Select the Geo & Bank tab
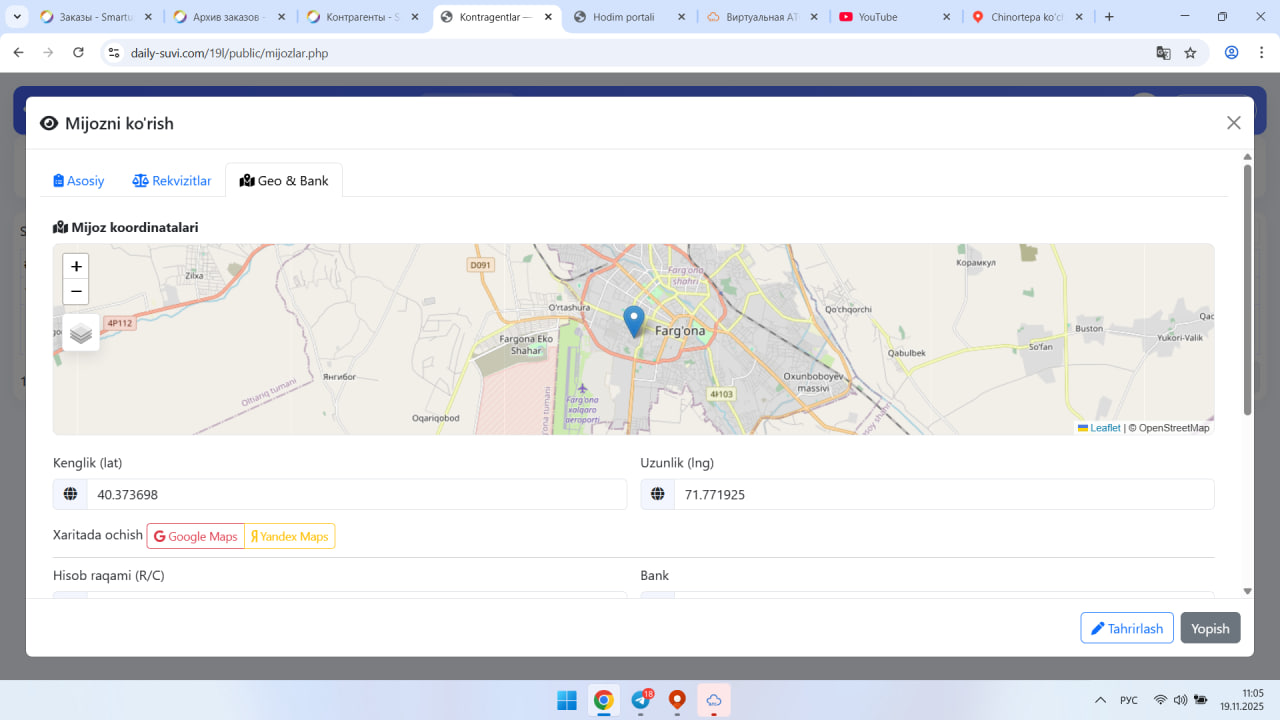 (284, 181)
